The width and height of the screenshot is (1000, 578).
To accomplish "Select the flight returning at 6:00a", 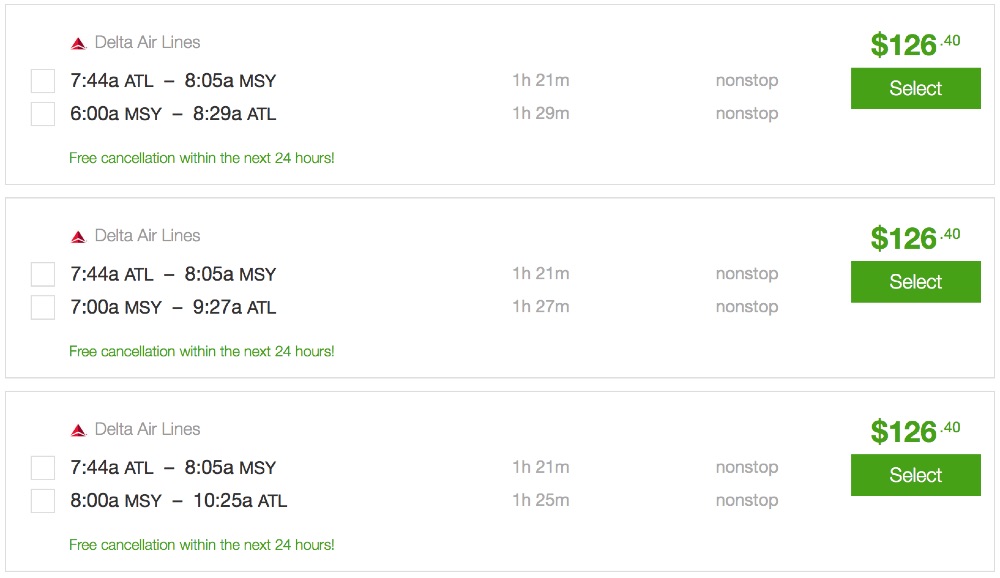I will tap(915, 88).
